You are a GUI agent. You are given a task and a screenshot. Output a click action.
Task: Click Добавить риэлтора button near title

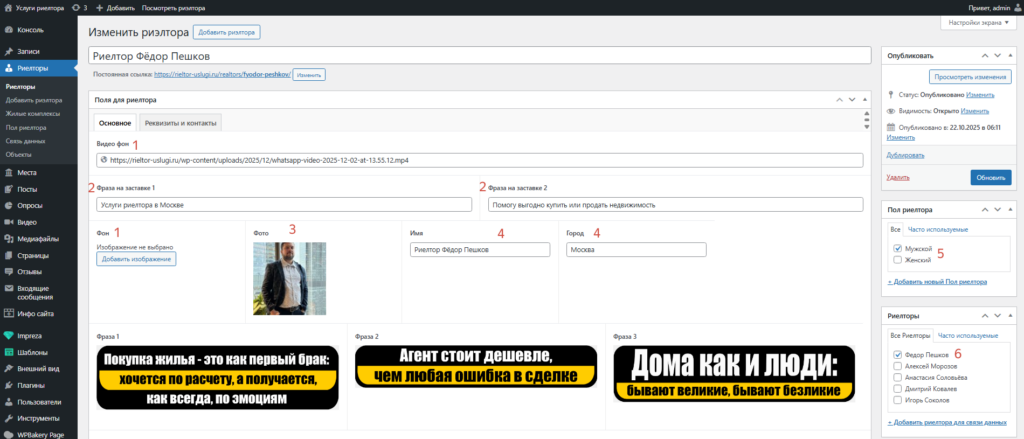(227, 32)
